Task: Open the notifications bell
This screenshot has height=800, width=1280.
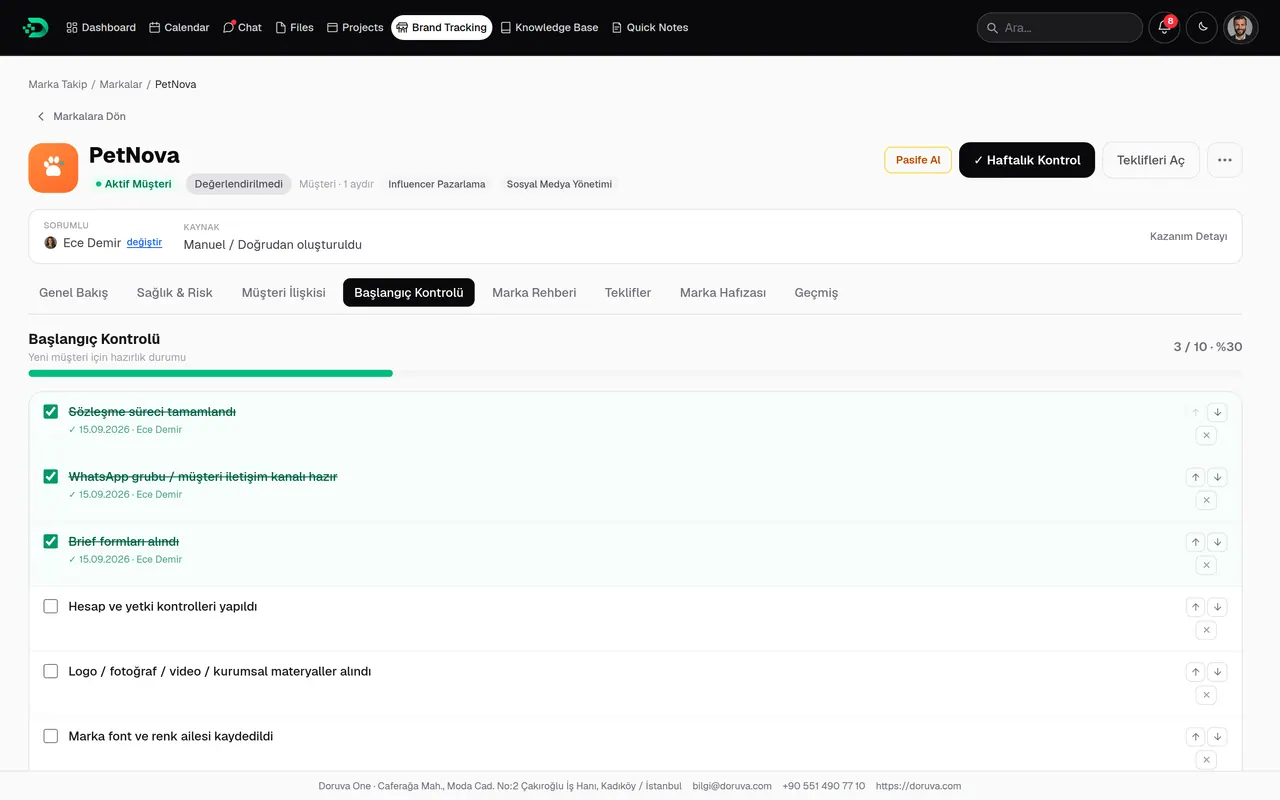Action: tap(1164, 27)
